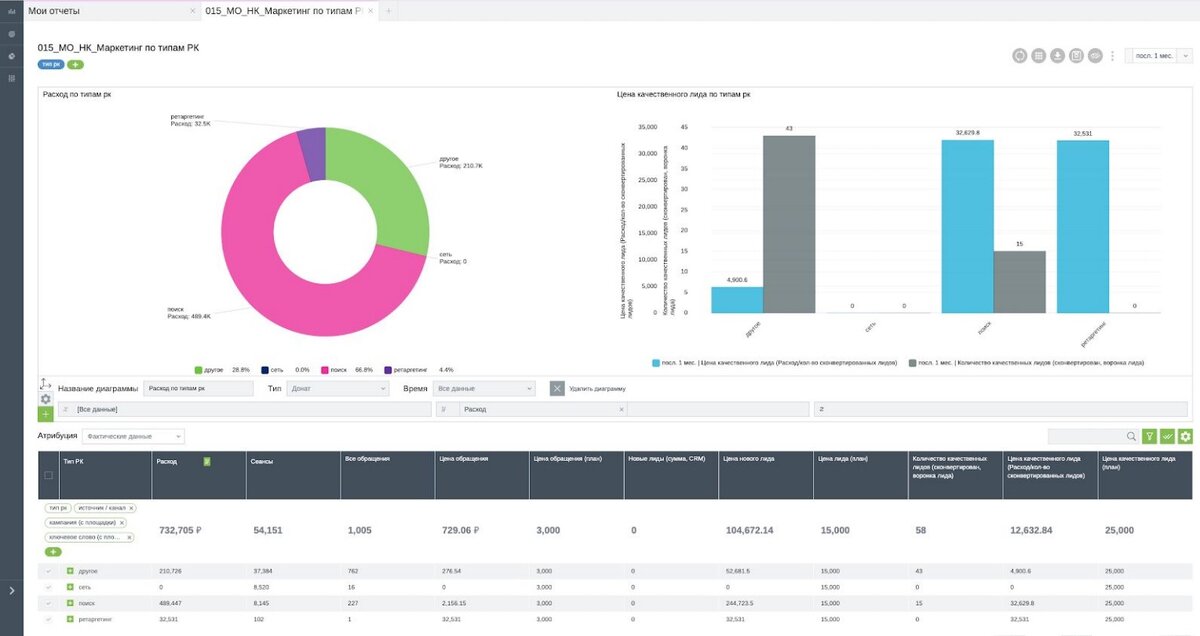Click the поиск pink legend swatch

pos(325,369)
